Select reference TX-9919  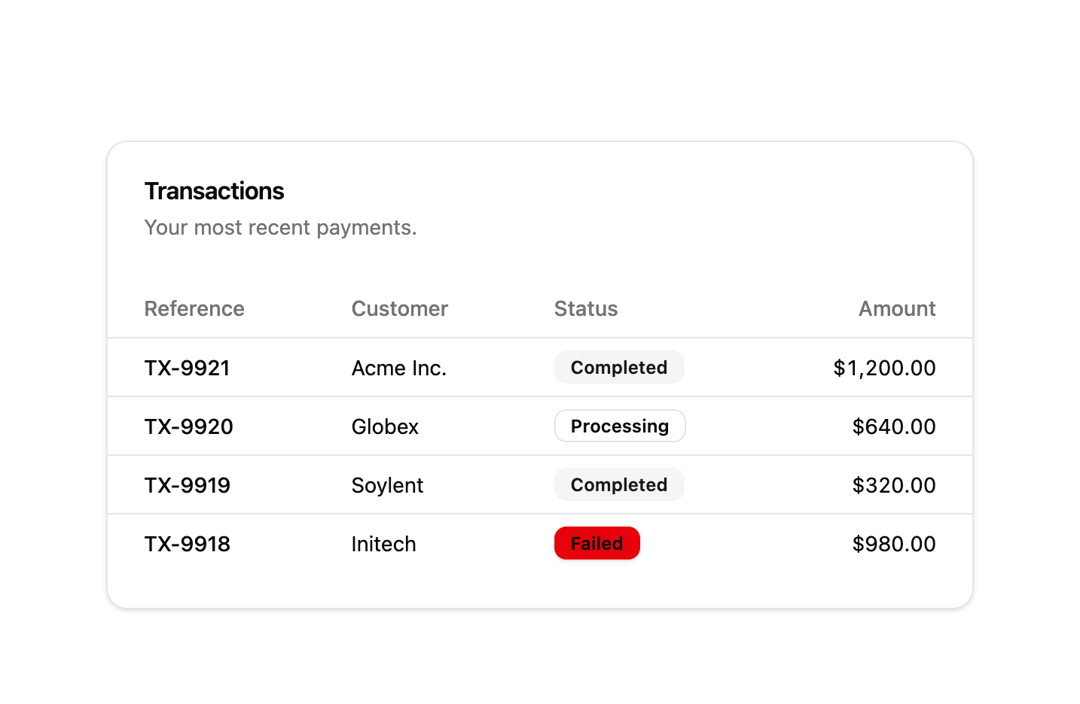[187, 485]
